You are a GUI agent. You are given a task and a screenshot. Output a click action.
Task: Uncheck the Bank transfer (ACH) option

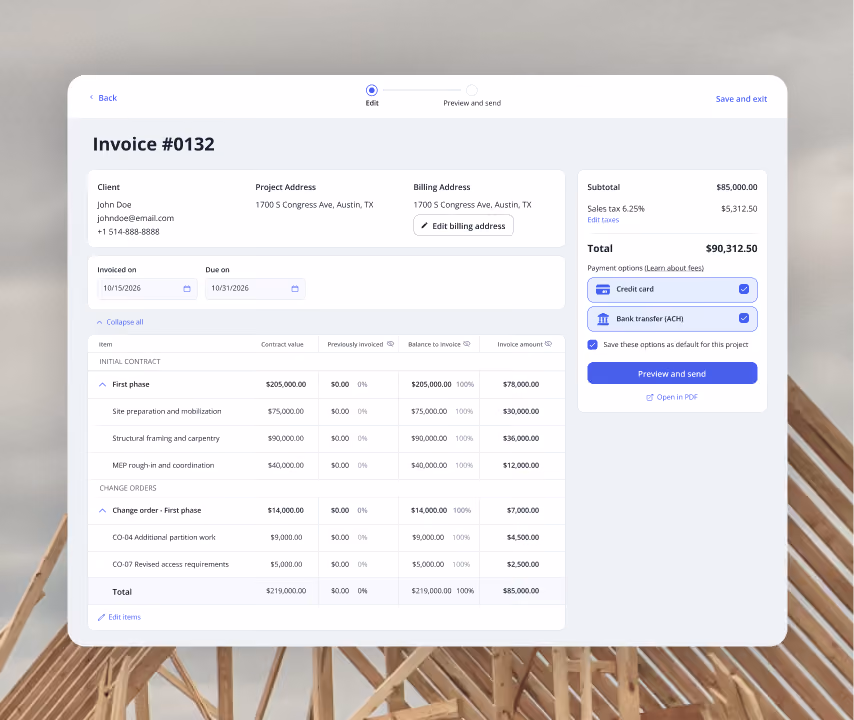(x=743, y=318)
